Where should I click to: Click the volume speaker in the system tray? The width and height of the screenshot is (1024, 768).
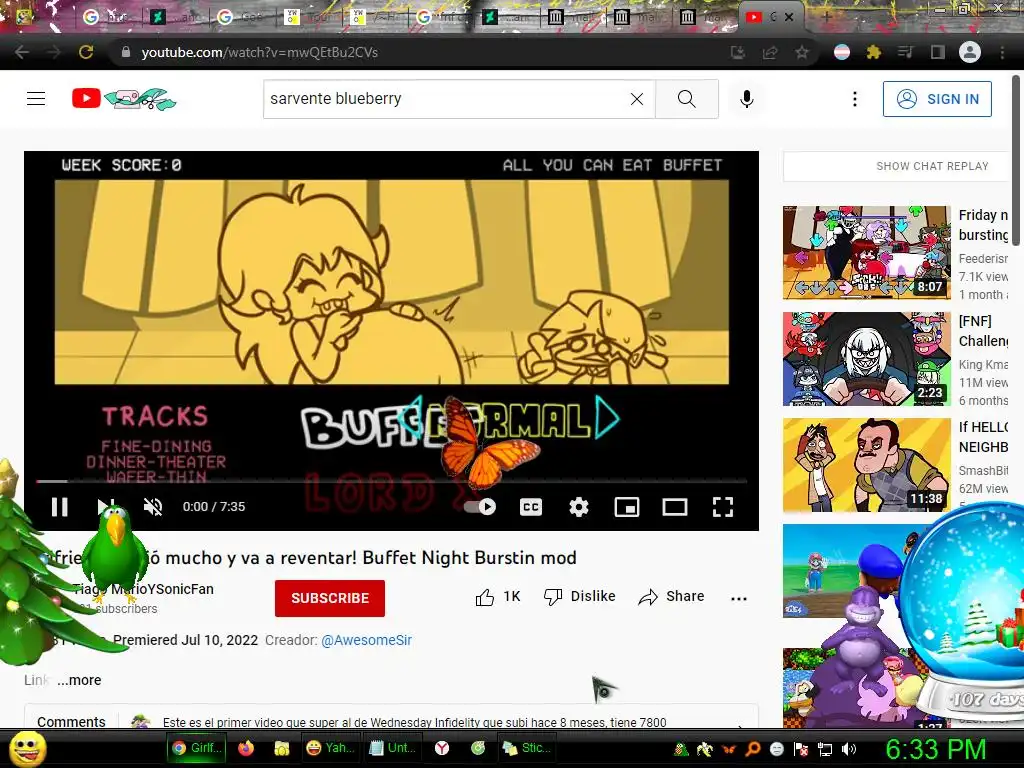coord(848,749)
